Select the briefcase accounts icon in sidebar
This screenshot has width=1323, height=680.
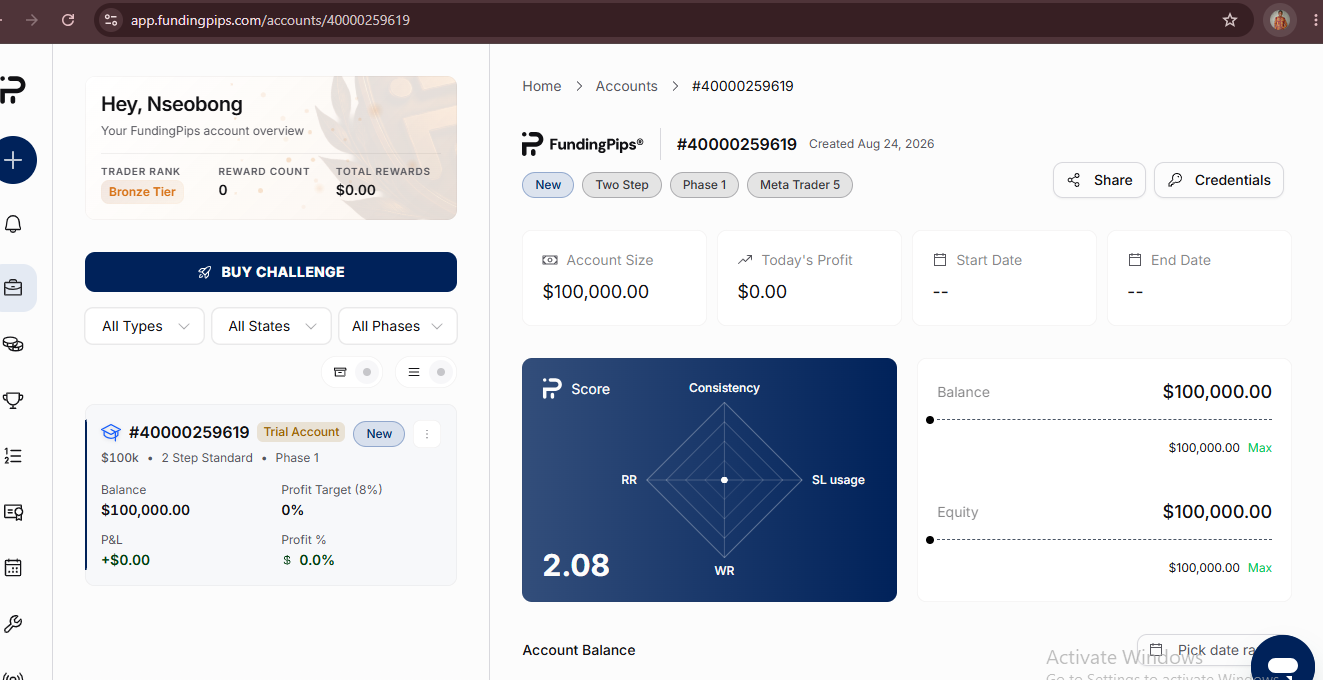13,288
